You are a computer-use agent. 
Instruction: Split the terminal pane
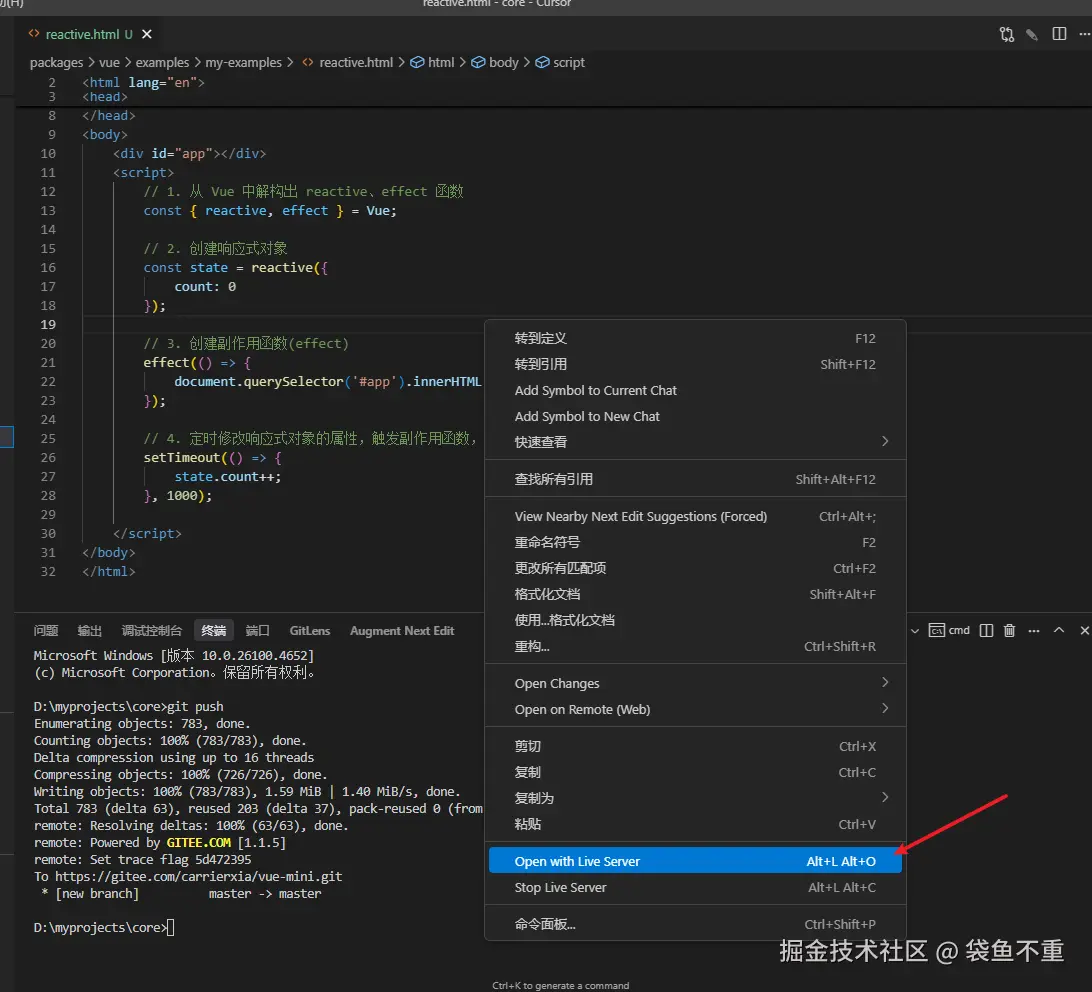986,630
